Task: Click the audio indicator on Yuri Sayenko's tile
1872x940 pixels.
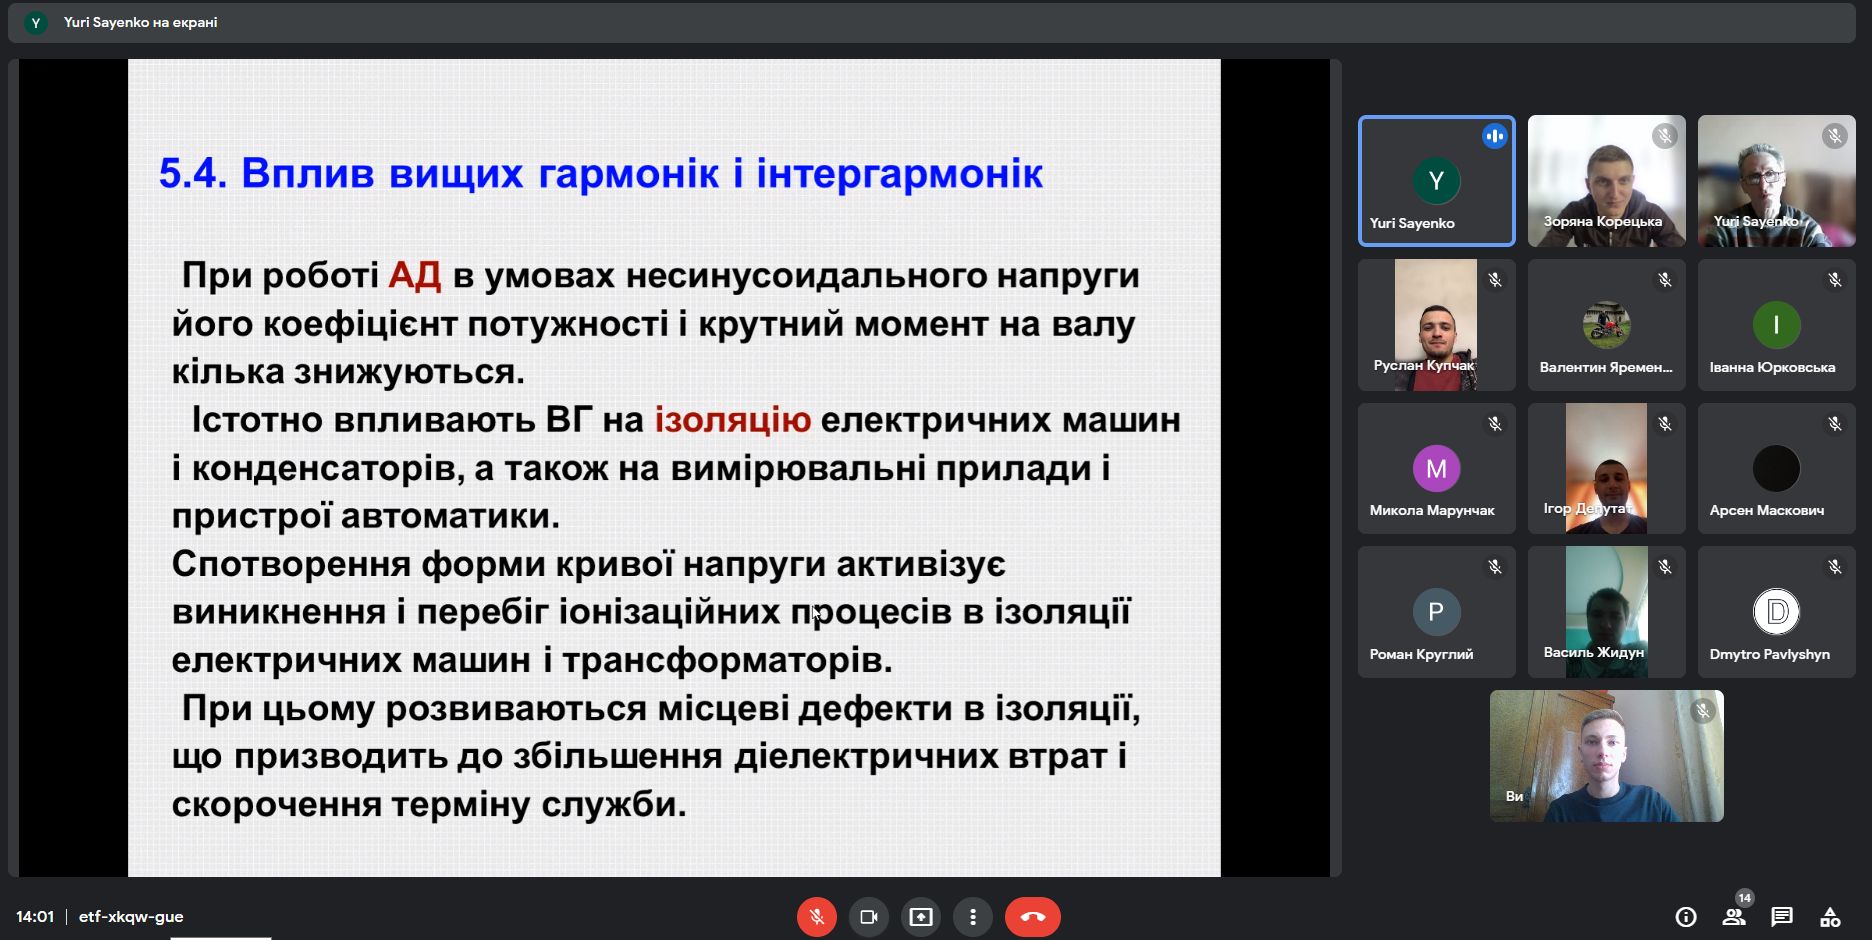Action: (1494, 136)
